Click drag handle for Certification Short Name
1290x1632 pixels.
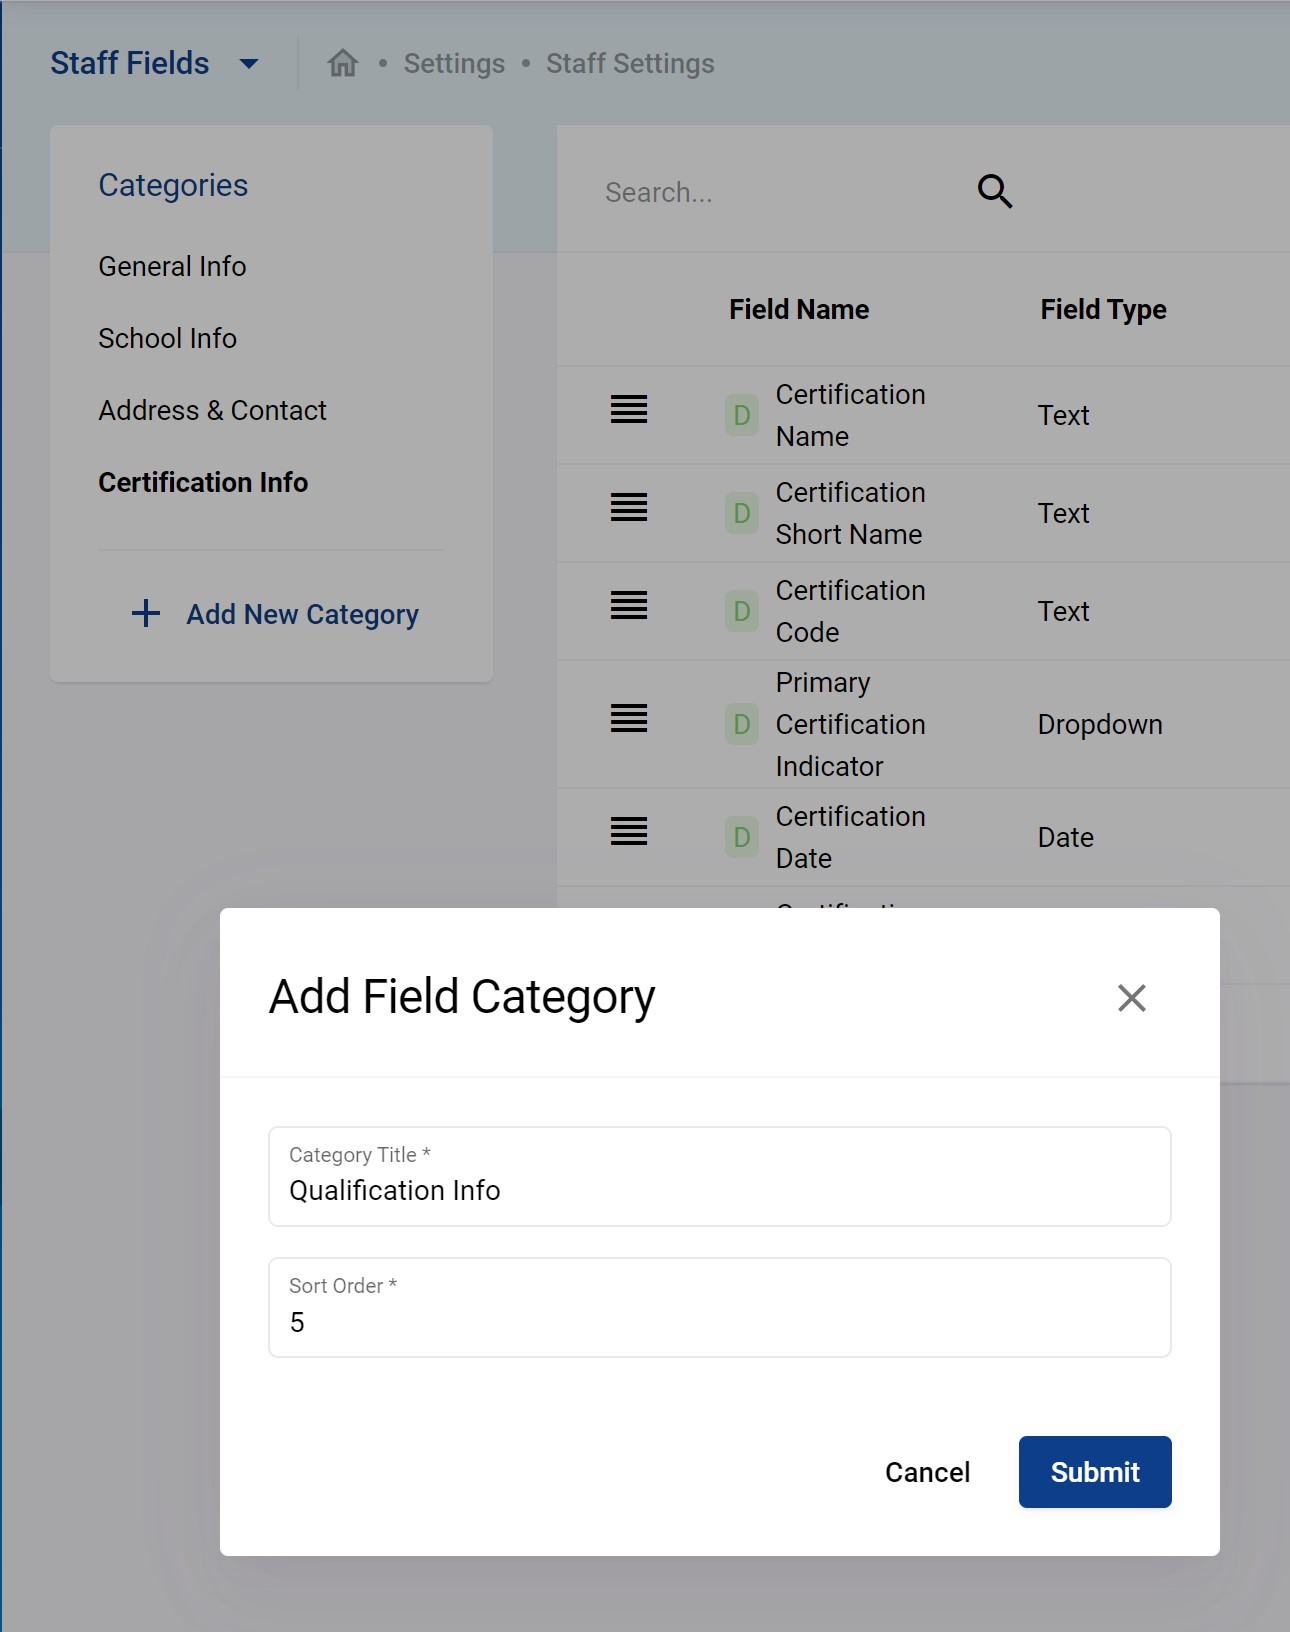[629, 507]
